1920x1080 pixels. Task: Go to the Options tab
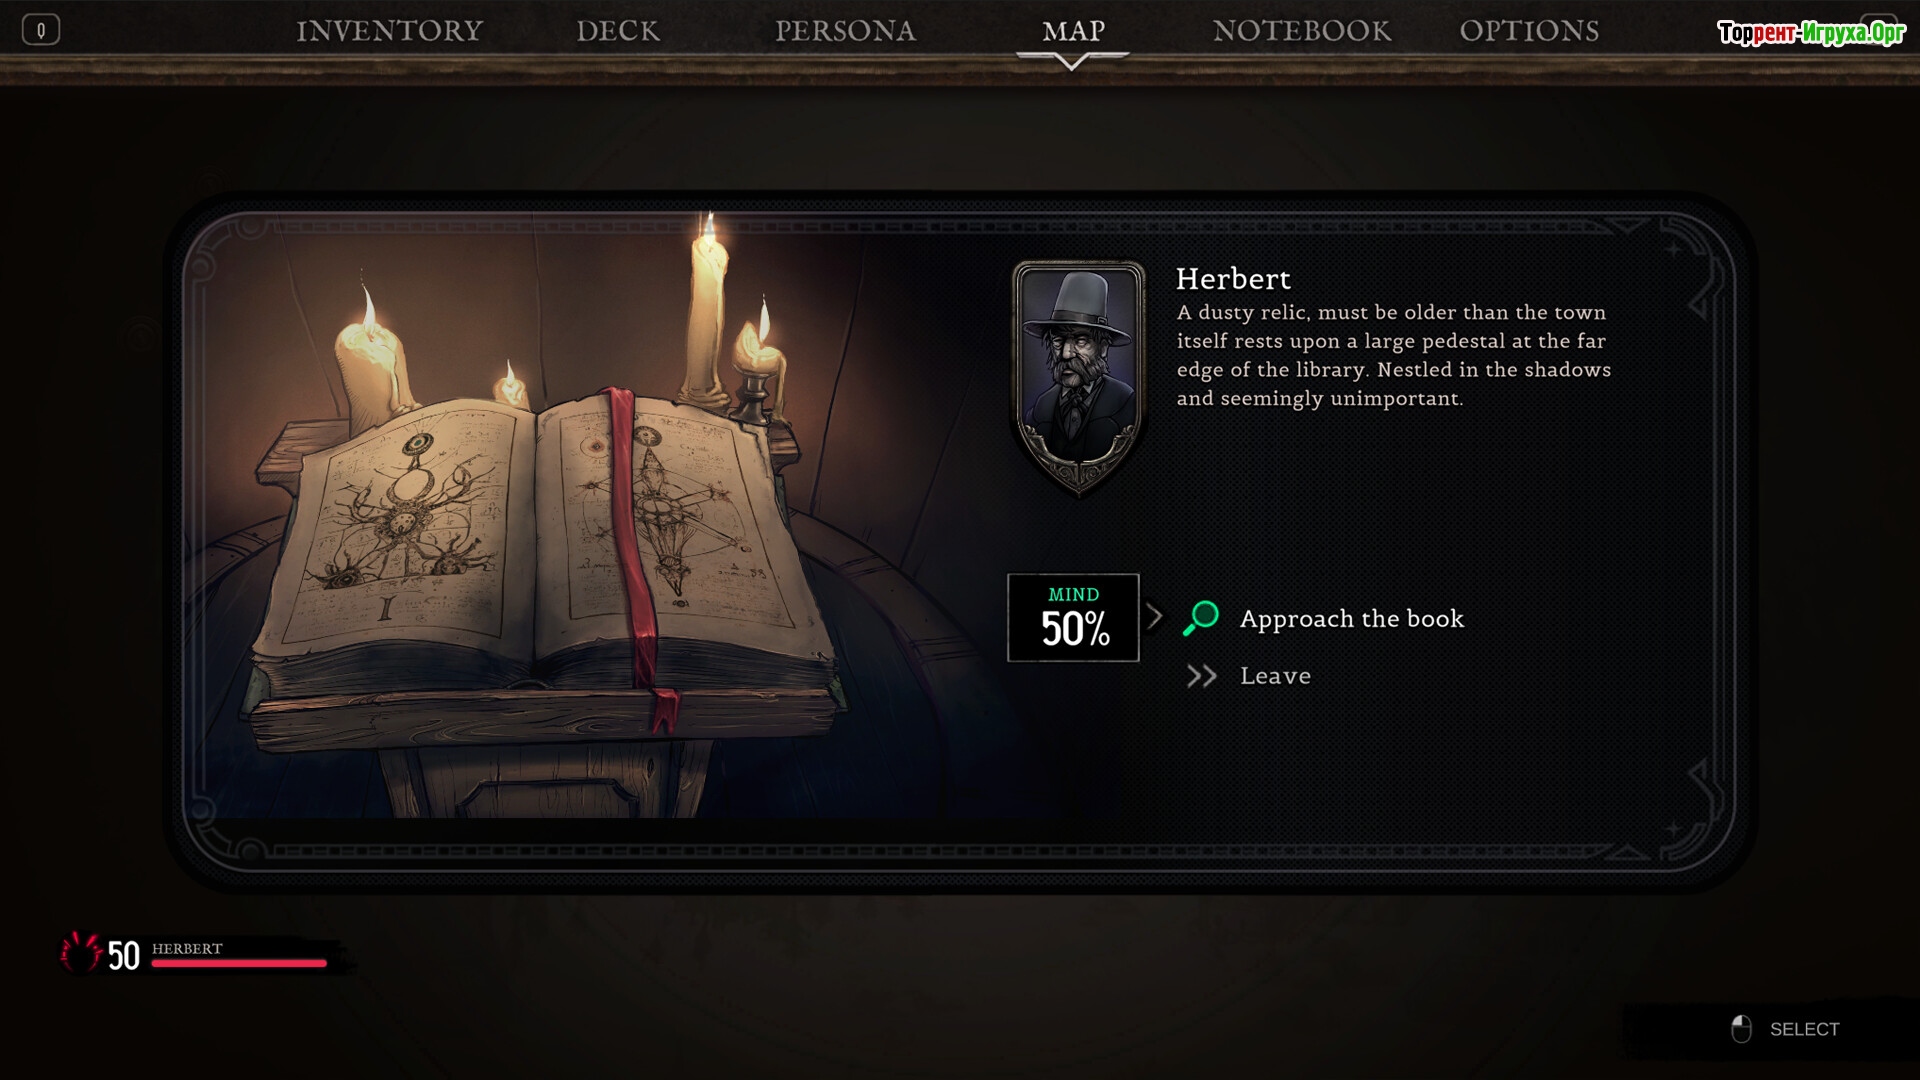pyautogui.click(x=1529, y=31)
